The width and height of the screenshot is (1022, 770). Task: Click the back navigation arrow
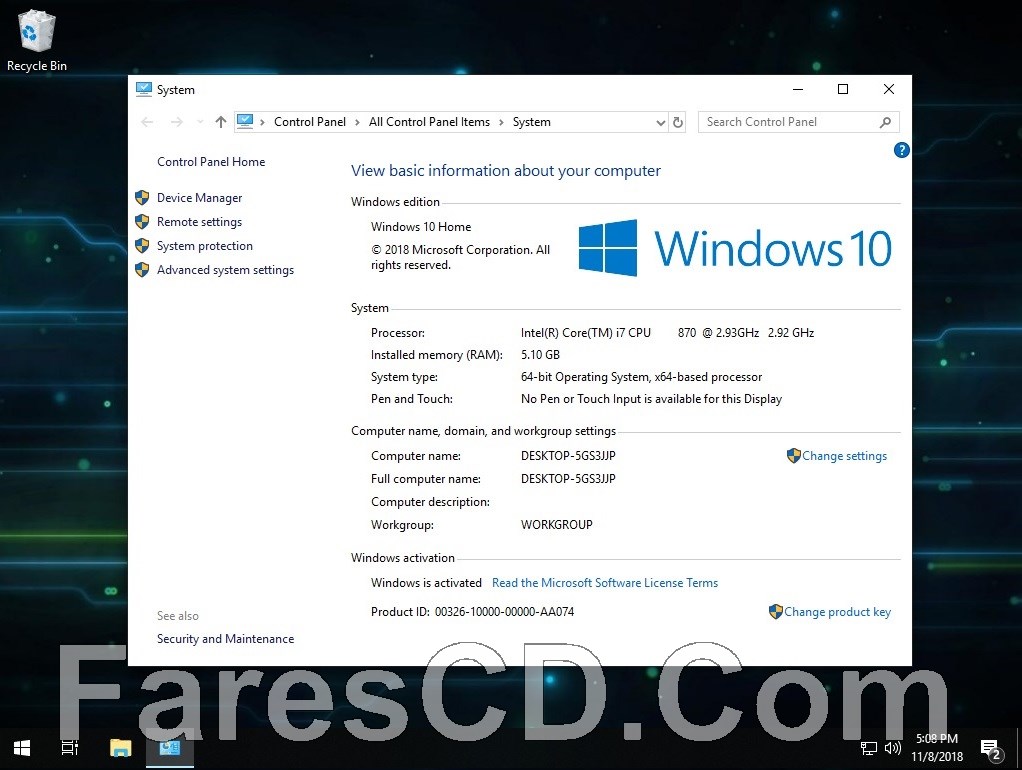click(x=147, y=122)
